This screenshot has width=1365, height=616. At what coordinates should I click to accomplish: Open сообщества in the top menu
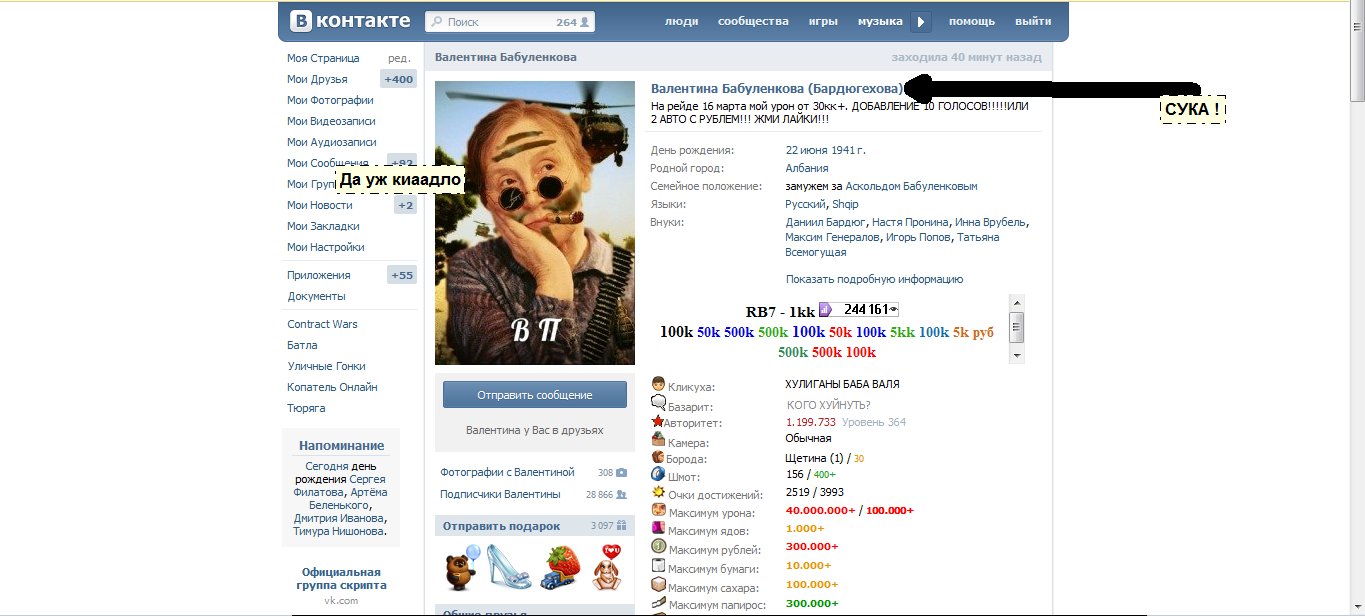coord(753,21)
